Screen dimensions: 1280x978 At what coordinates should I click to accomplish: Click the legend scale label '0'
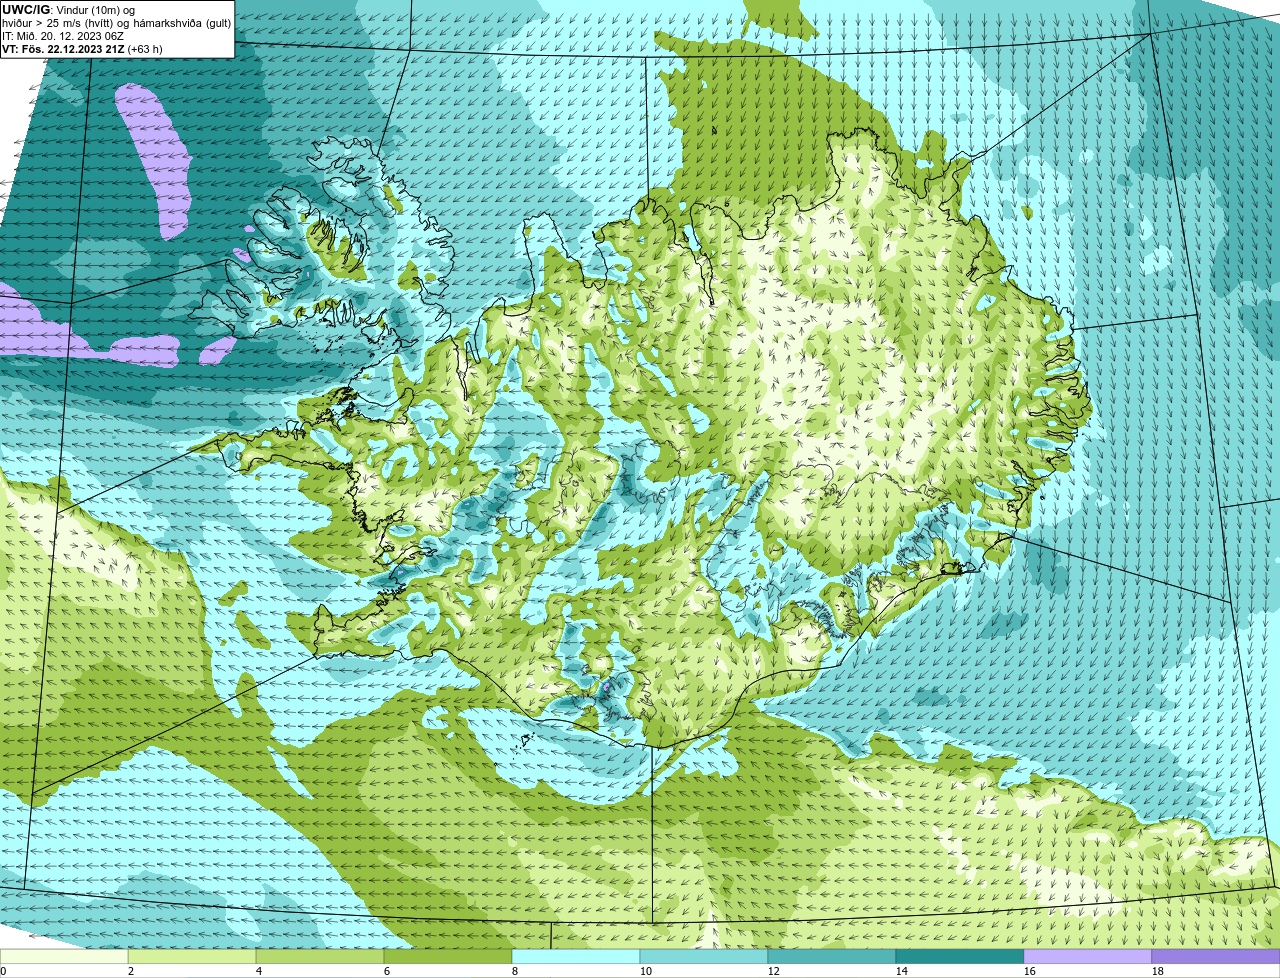[x=3, y=971]
